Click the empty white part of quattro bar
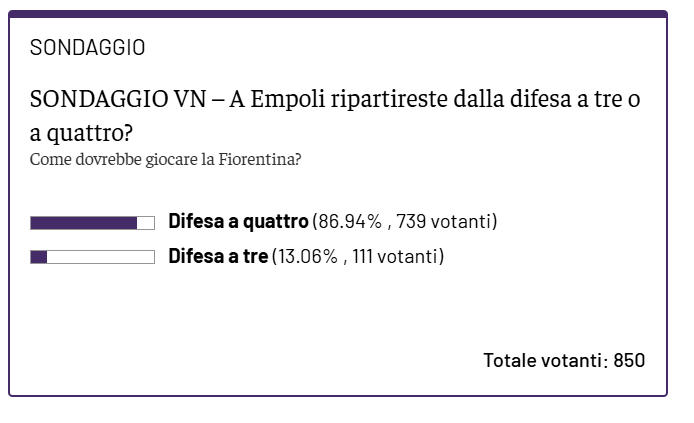 pos(146,223)
